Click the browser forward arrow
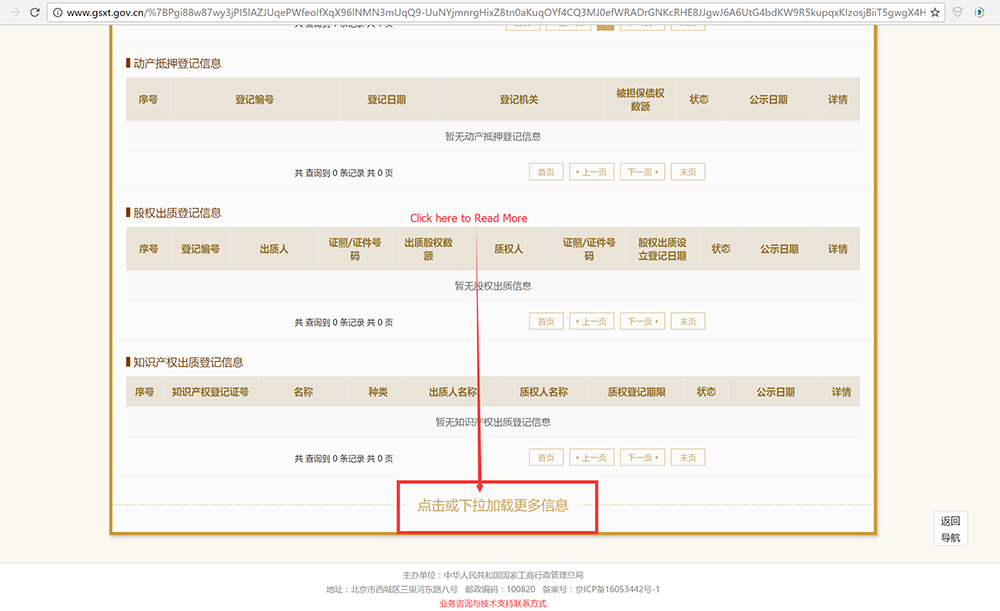Viewport: 1000px width, 611px height. click(15, 12)
